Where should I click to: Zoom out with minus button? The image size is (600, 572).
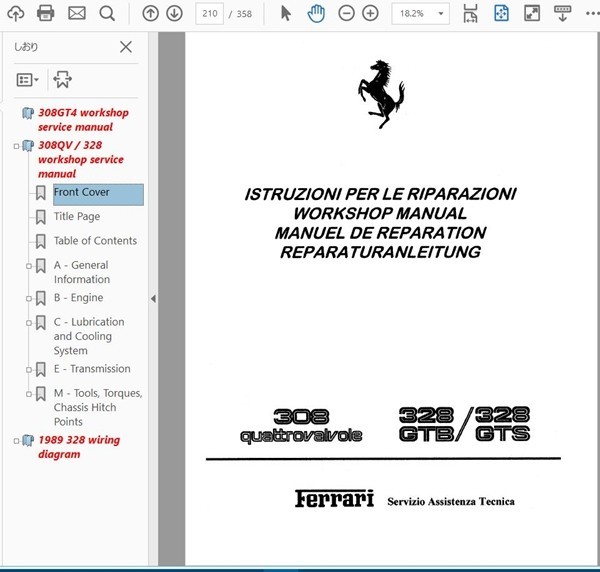click(346, 14)
